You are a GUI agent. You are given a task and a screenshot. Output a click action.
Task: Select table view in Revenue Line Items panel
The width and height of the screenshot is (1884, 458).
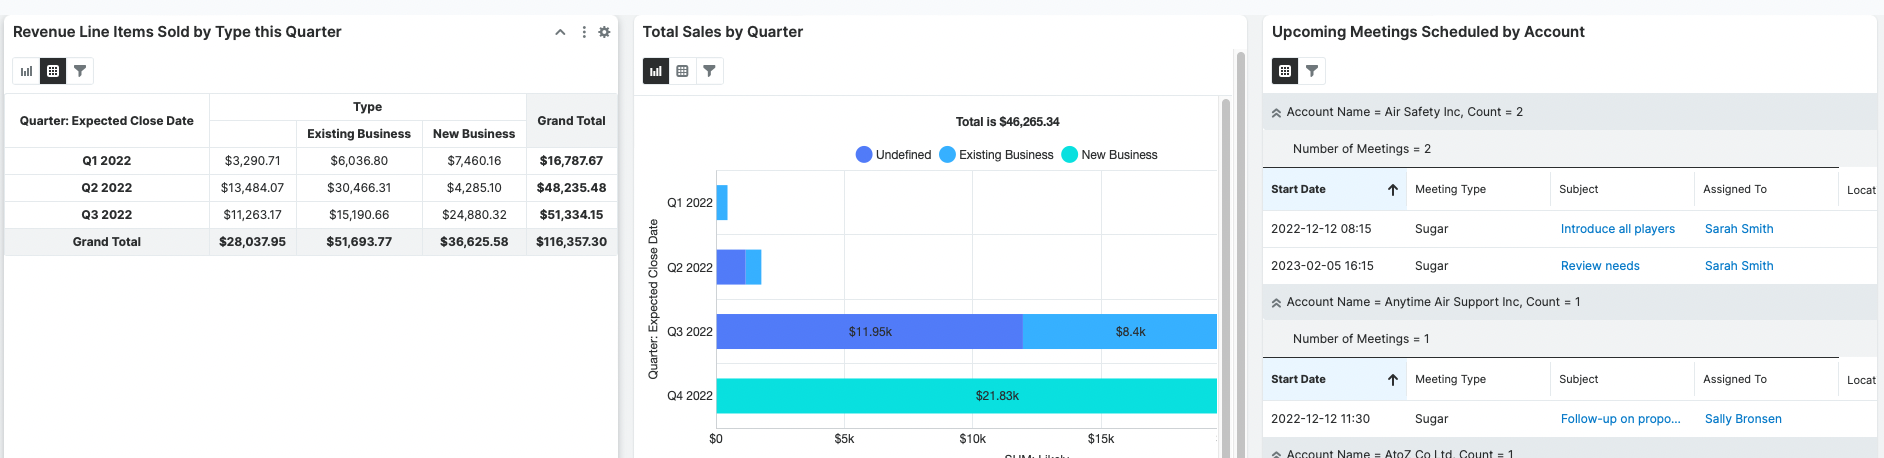[x=53, y=71]
